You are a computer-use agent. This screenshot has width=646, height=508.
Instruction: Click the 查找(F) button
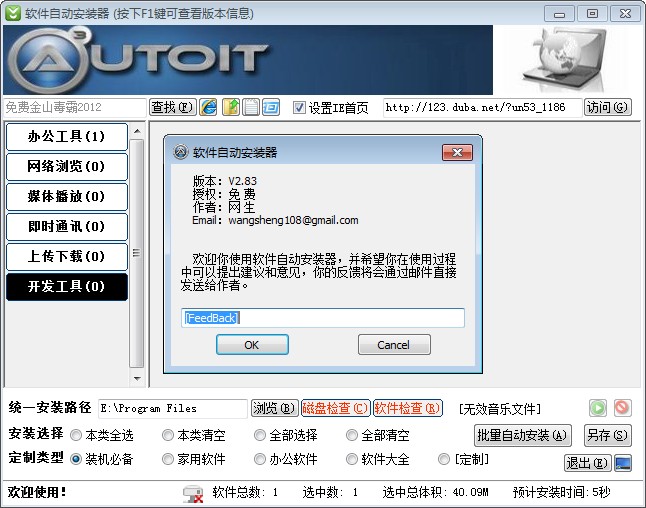[173, 107]
